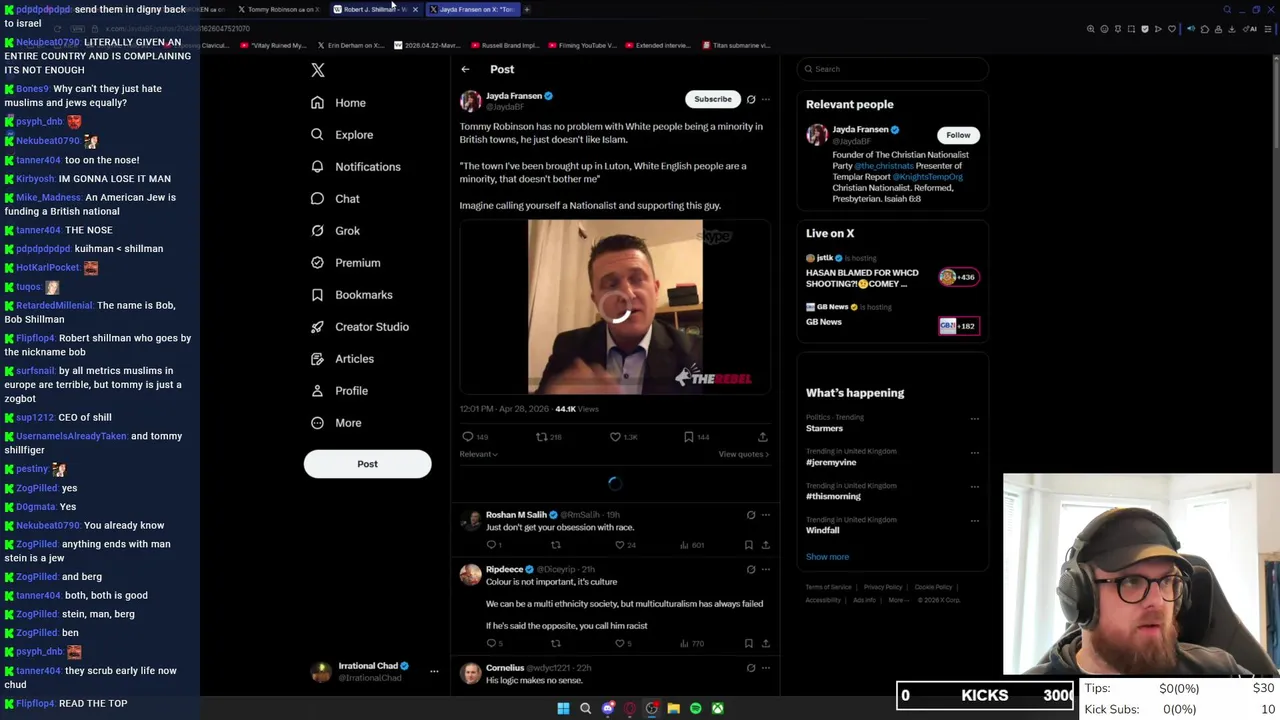The height and width of the screenshot is (720, 1280).
Task: Click Show more under What's happening
Action: coord(827,557)
